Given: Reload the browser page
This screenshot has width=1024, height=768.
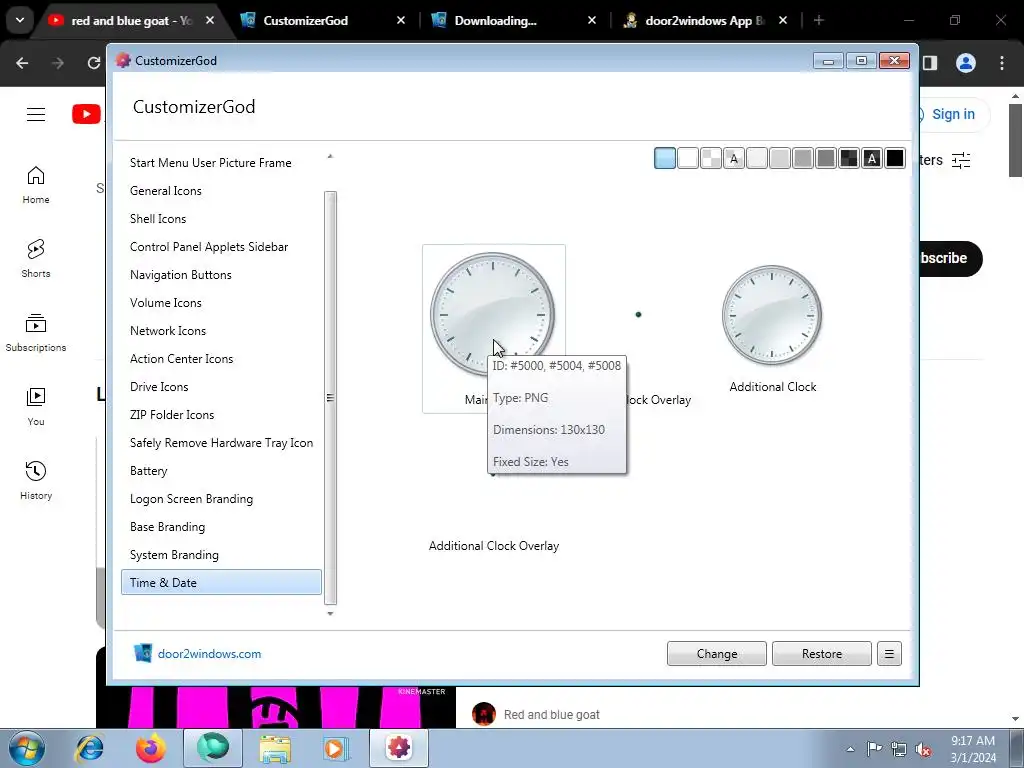Looking at the screenshot, I should coord(94,63).
